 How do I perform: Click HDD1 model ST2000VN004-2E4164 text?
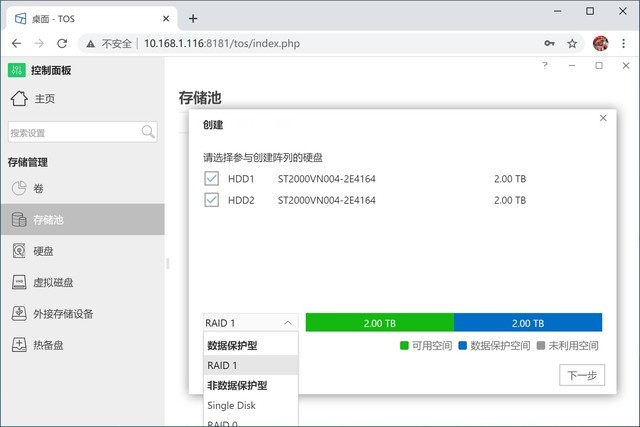[x=327, y=179]
